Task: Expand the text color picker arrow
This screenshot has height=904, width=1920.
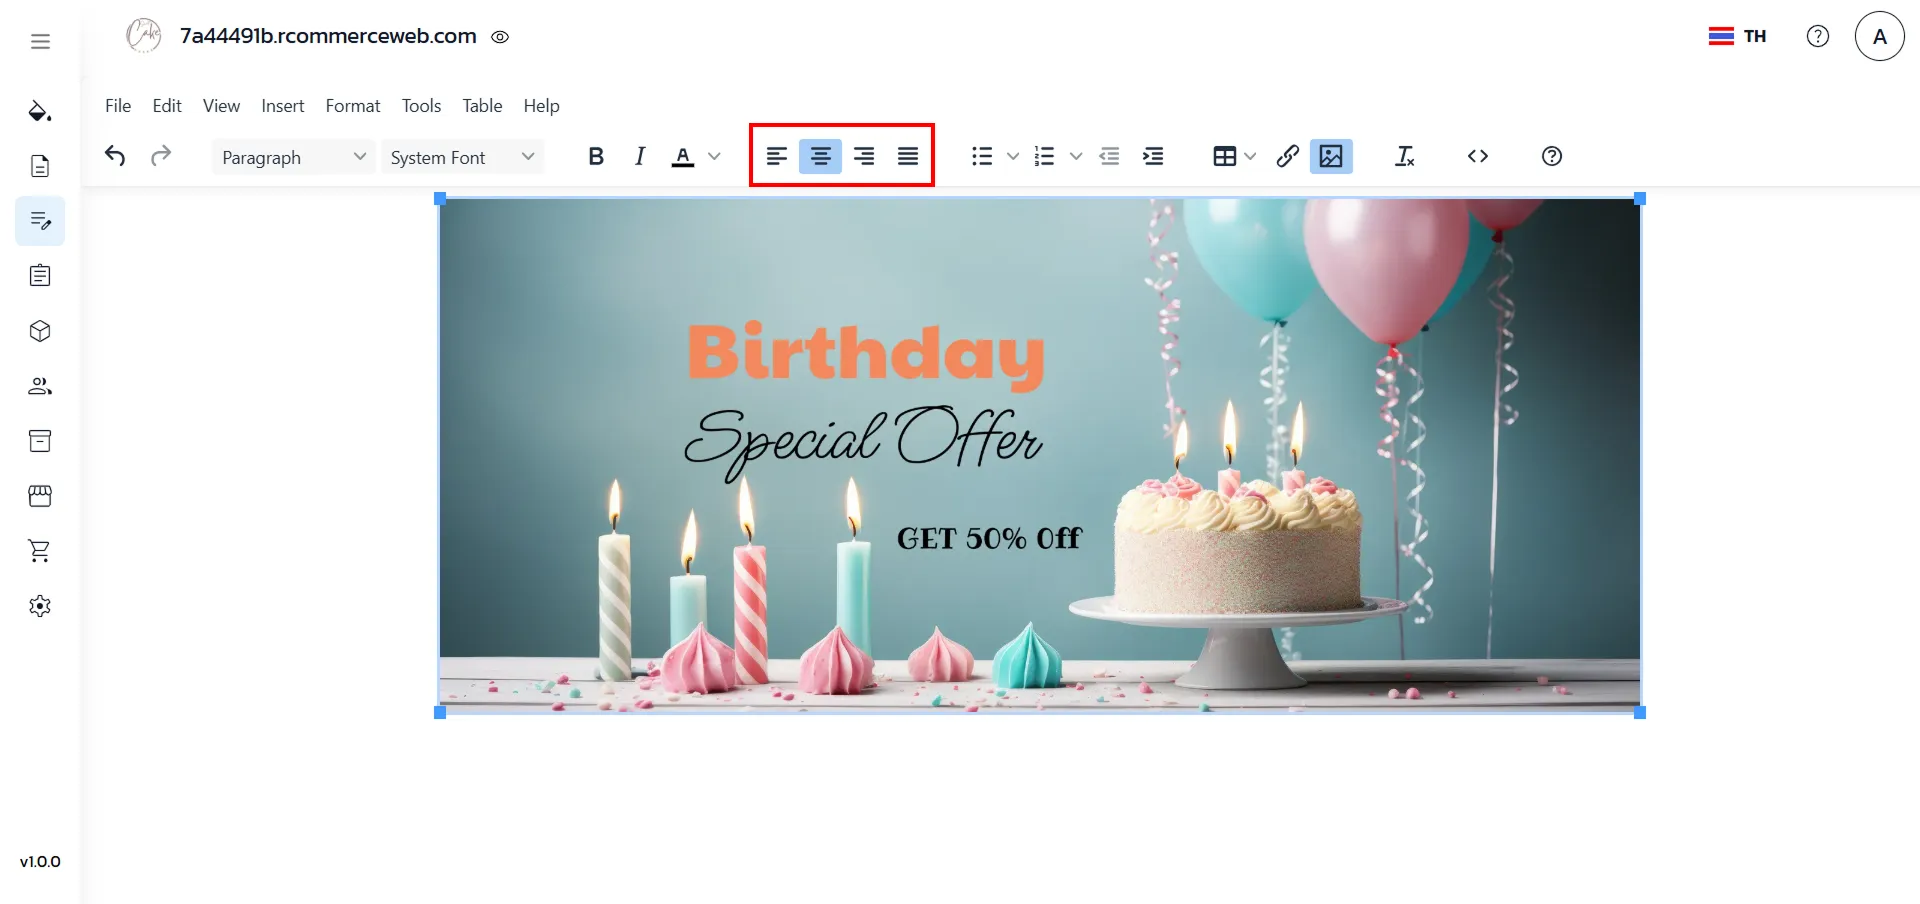Action: click(714, 156)
